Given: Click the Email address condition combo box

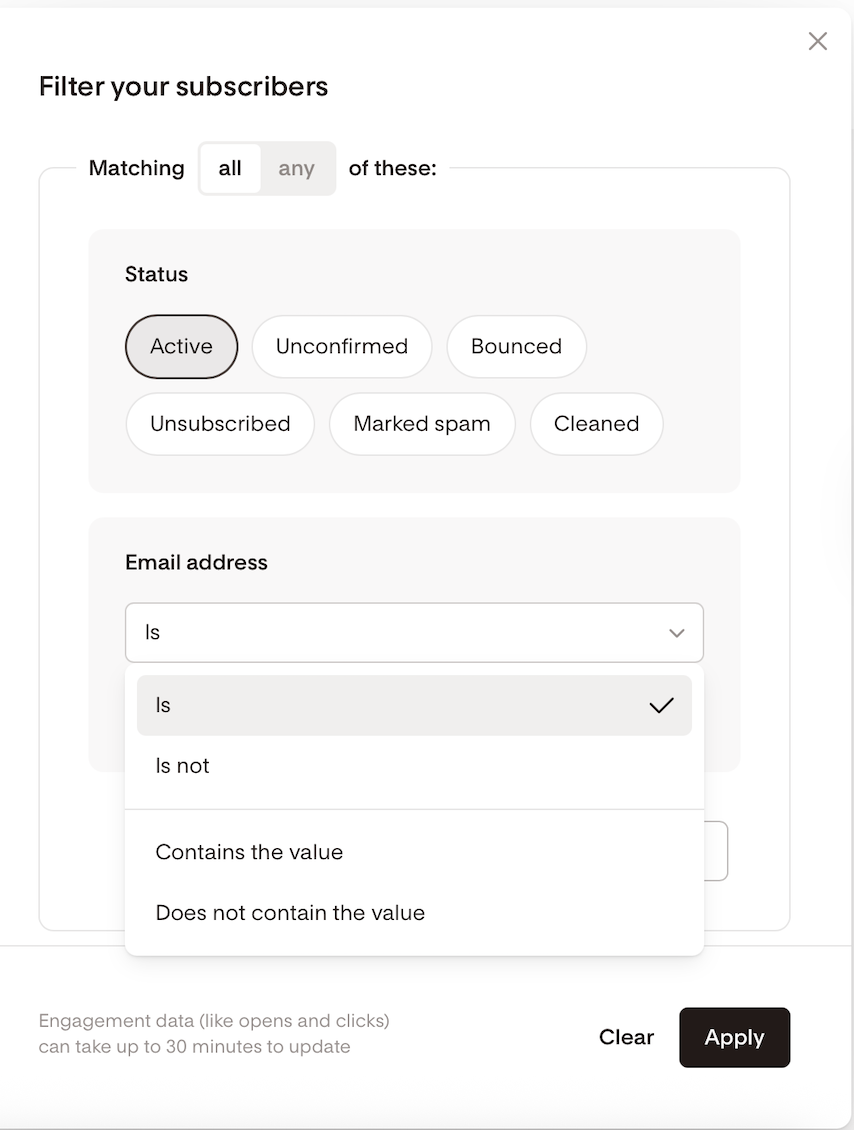Looking at the screenshot, I should point(414,633).
